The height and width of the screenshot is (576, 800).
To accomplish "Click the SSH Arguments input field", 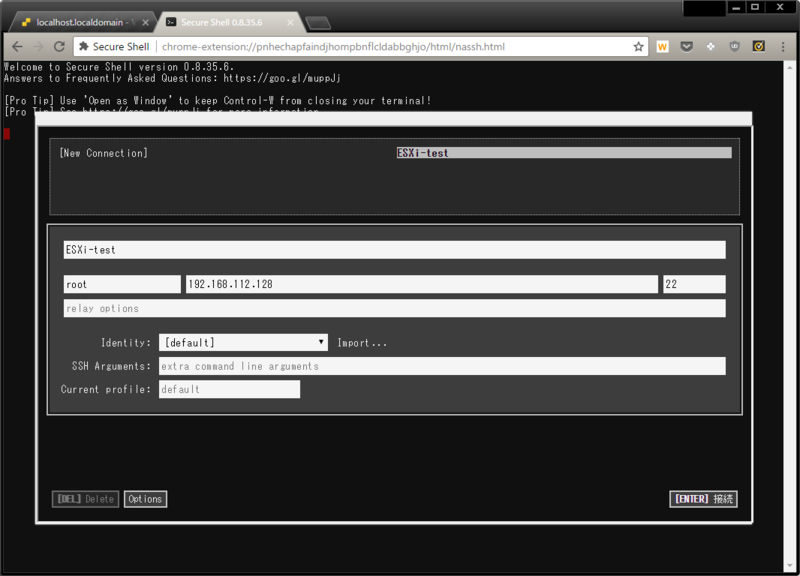I will click(442, 366).
